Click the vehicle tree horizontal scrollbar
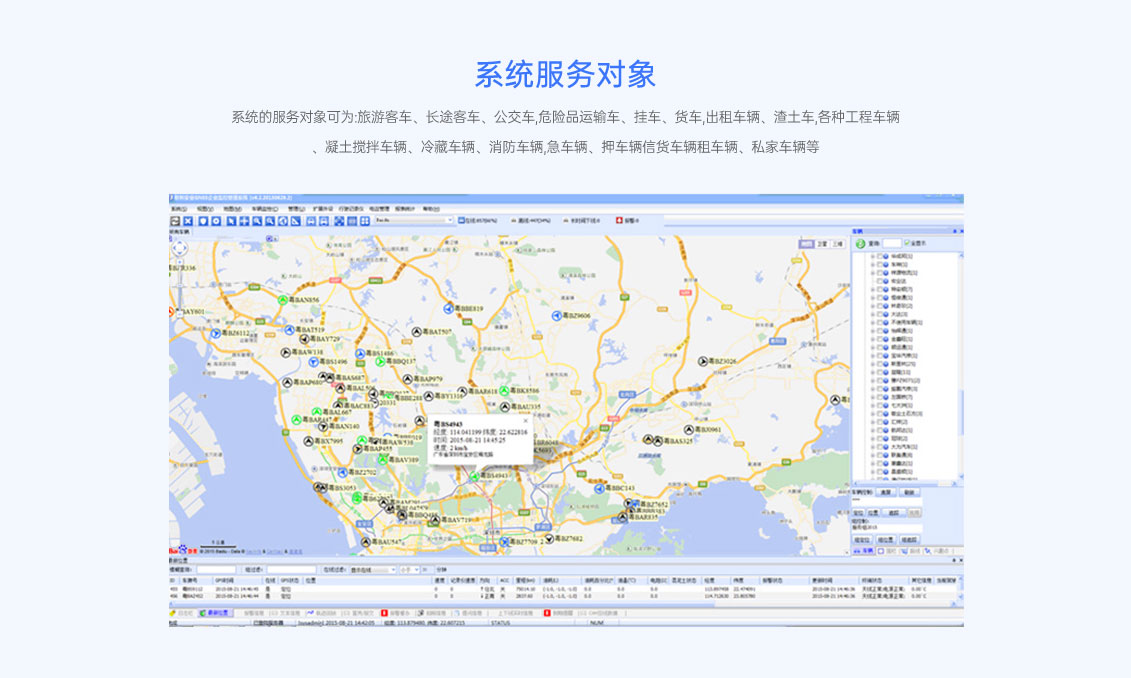Image resolution: width=1131 pixels, height=678 pixels. (x=905, y=484)
